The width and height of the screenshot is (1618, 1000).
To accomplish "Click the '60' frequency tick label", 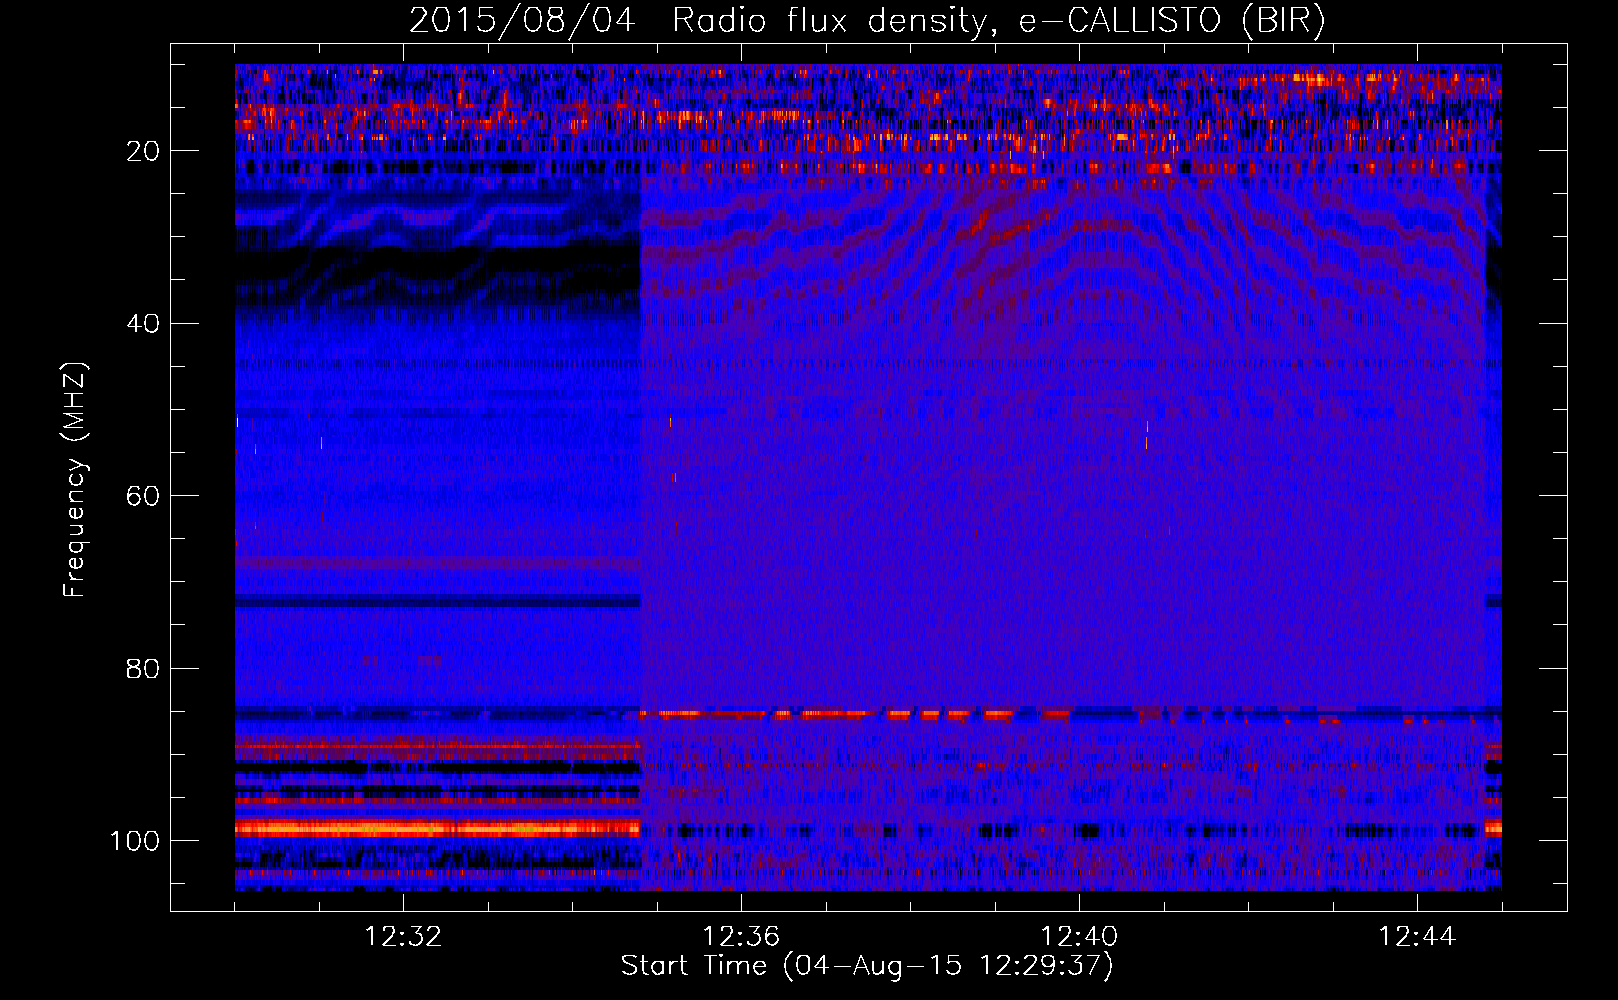I will (x=144, y=497).
